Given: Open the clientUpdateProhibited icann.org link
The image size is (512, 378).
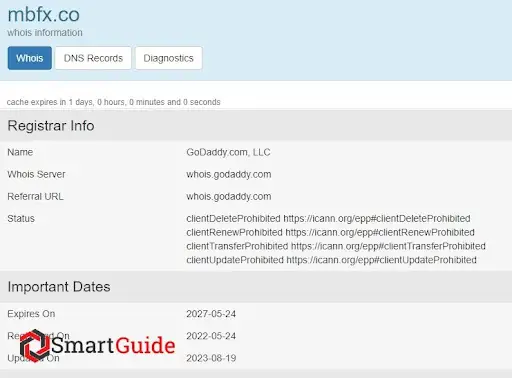Looking at the screenshot, I should pyautogui.click(x=381, y=260).
